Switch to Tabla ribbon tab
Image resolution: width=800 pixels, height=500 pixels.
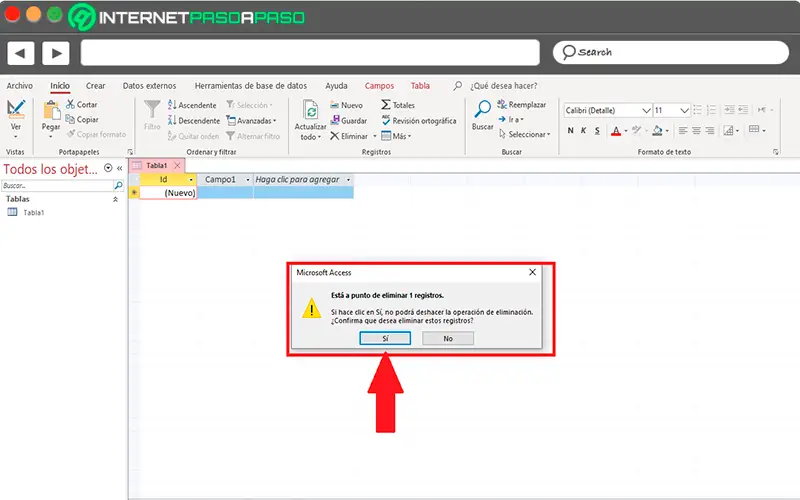point(420,86)
